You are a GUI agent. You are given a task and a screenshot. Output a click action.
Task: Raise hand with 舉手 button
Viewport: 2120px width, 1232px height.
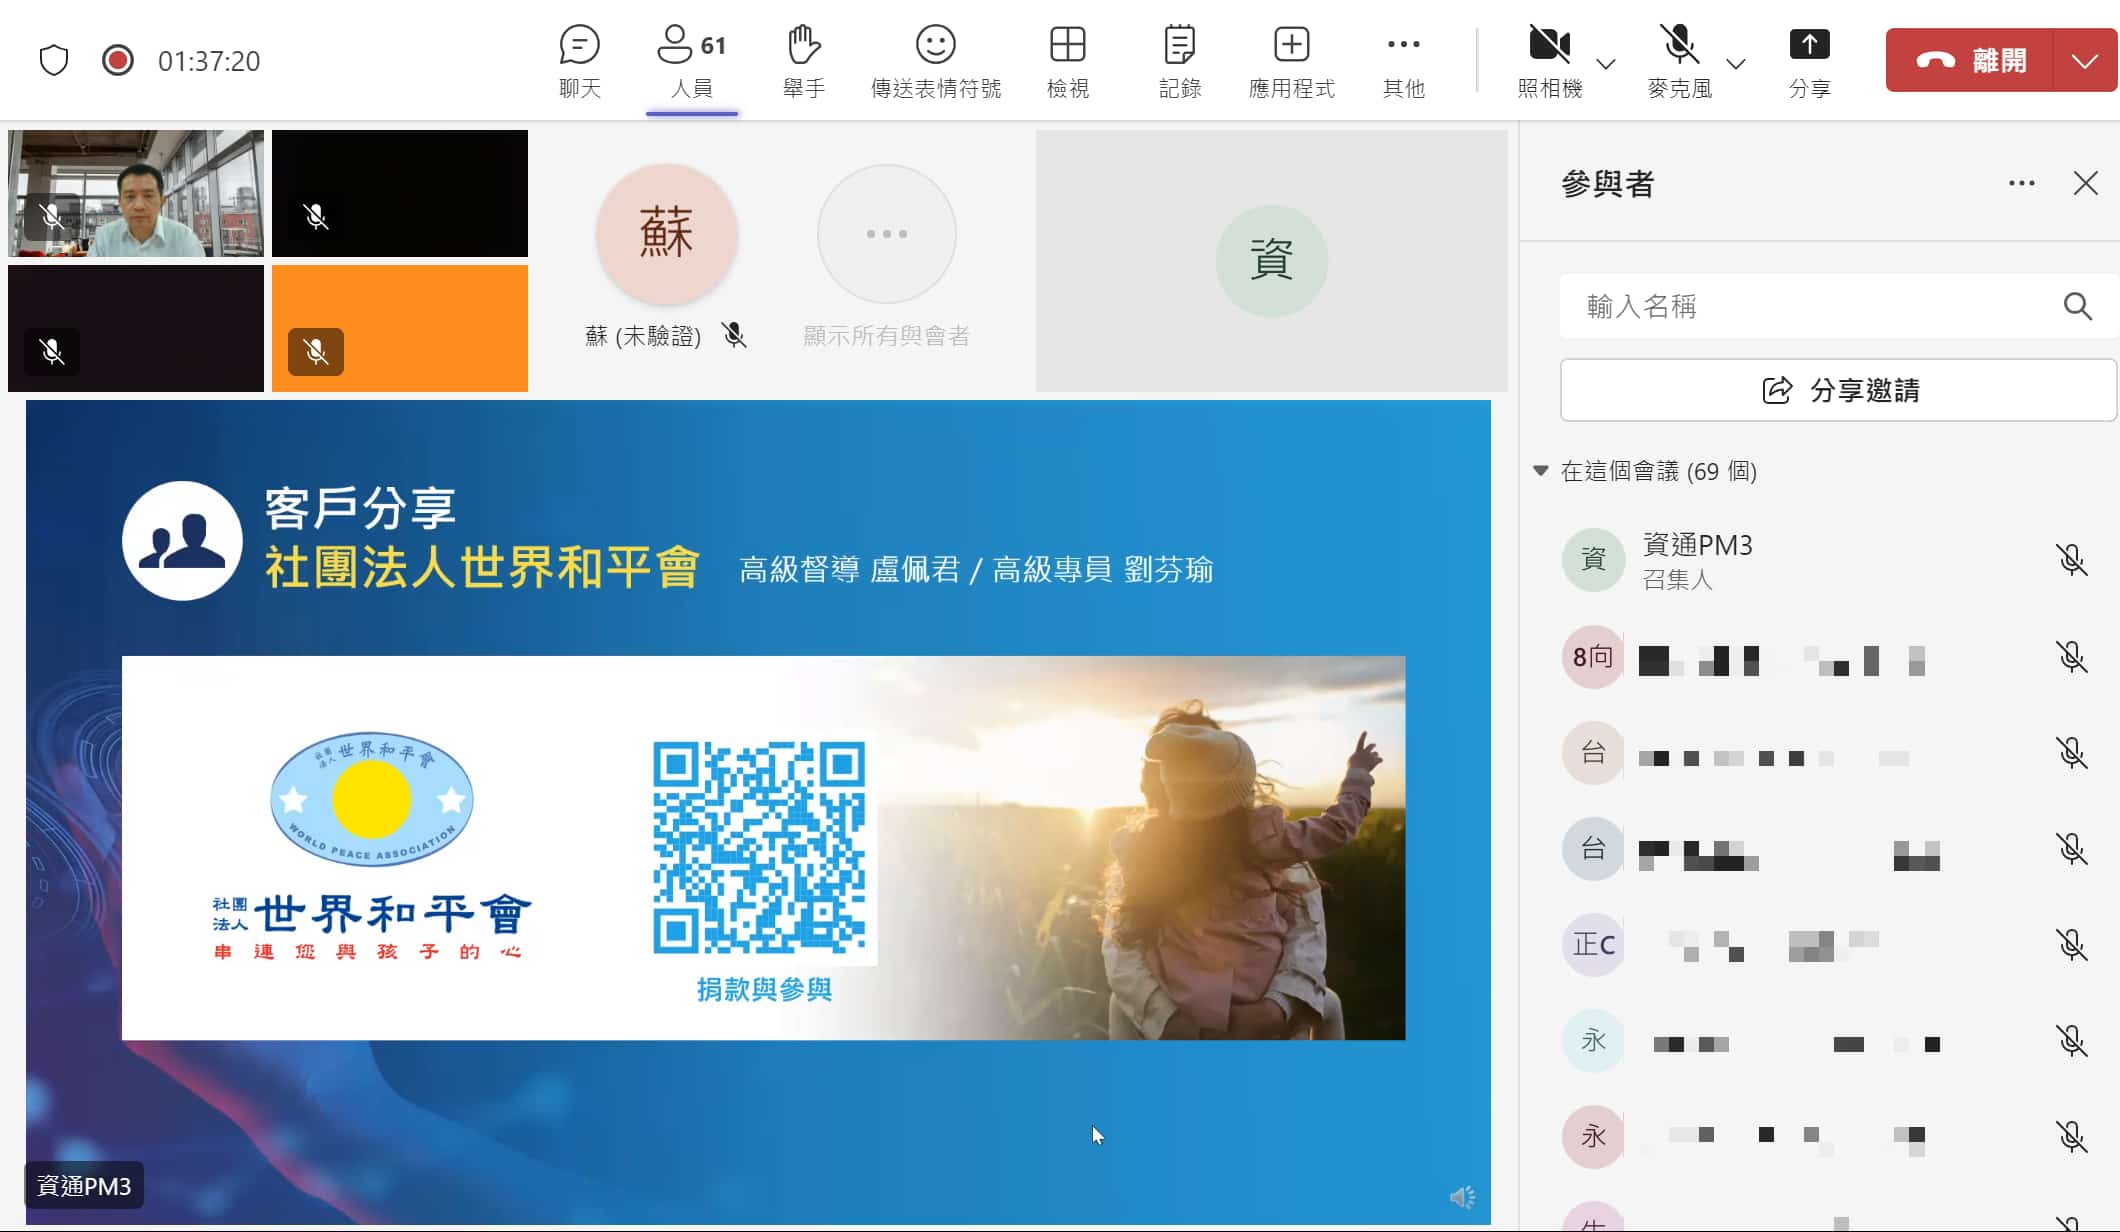[803, 62]
